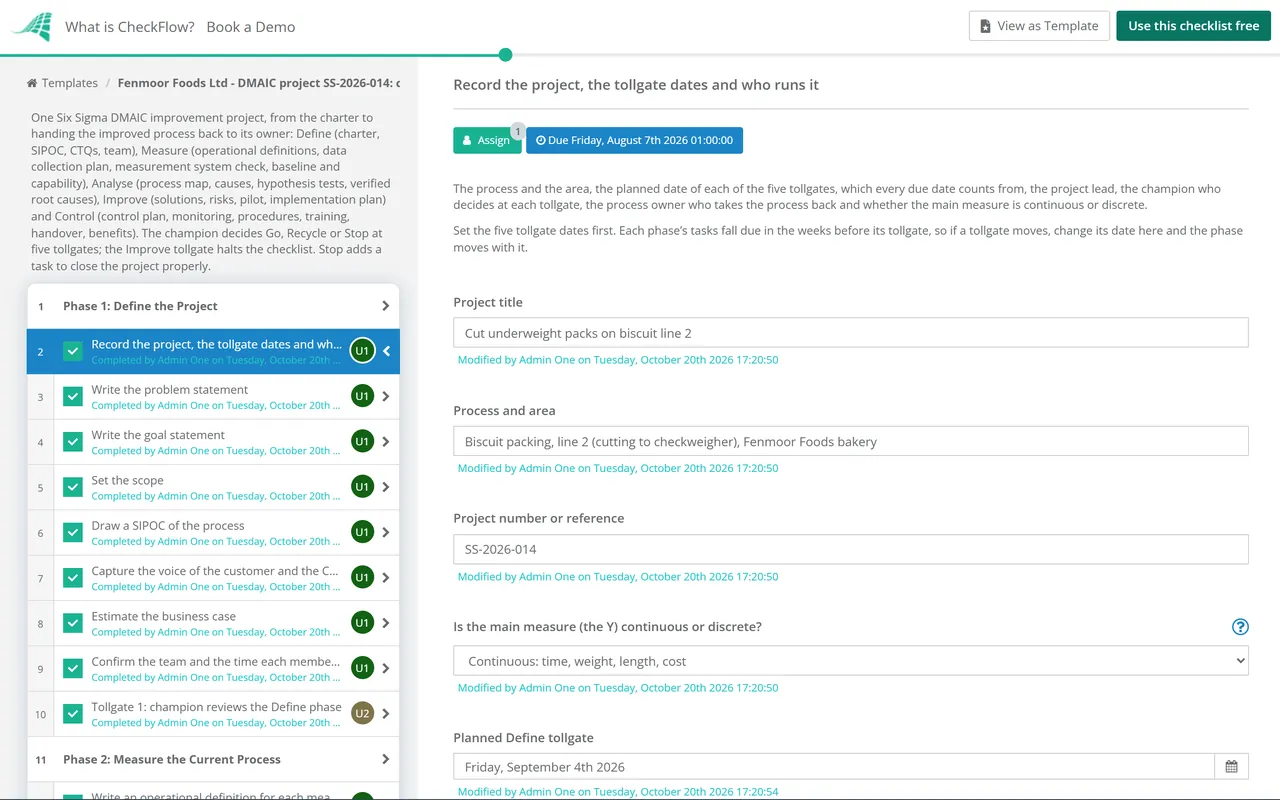Click the View as Template button
This screenshot has width=1280, height=800.
[1039, 26]
